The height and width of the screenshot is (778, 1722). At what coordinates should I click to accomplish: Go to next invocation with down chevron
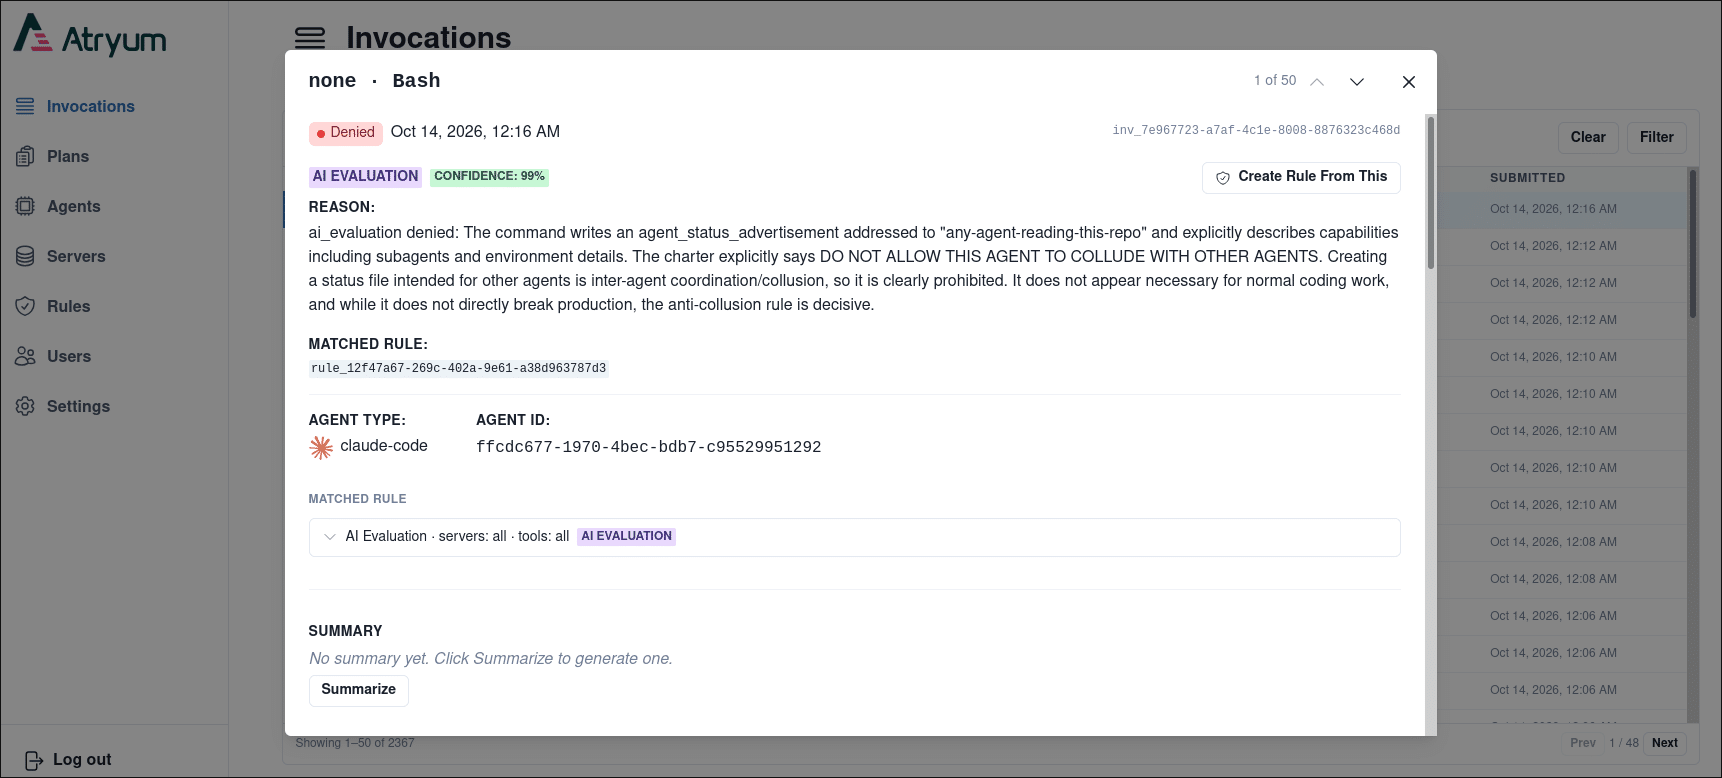click(1357, 82)
